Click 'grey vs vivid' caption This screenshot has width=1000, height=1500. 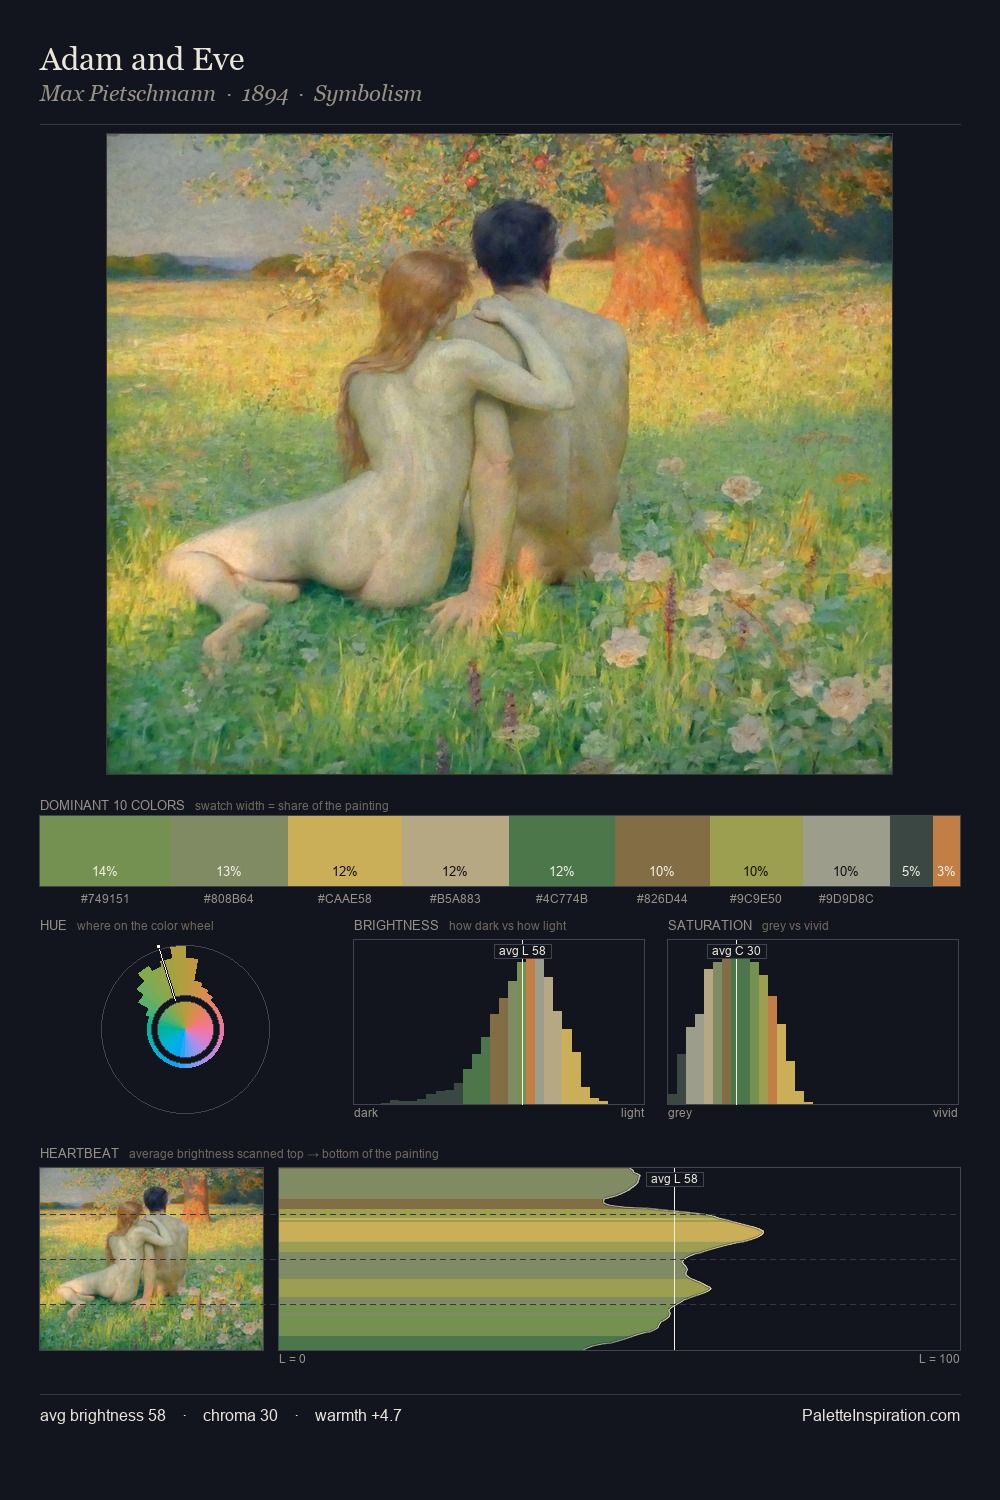(x=795, y=926)
